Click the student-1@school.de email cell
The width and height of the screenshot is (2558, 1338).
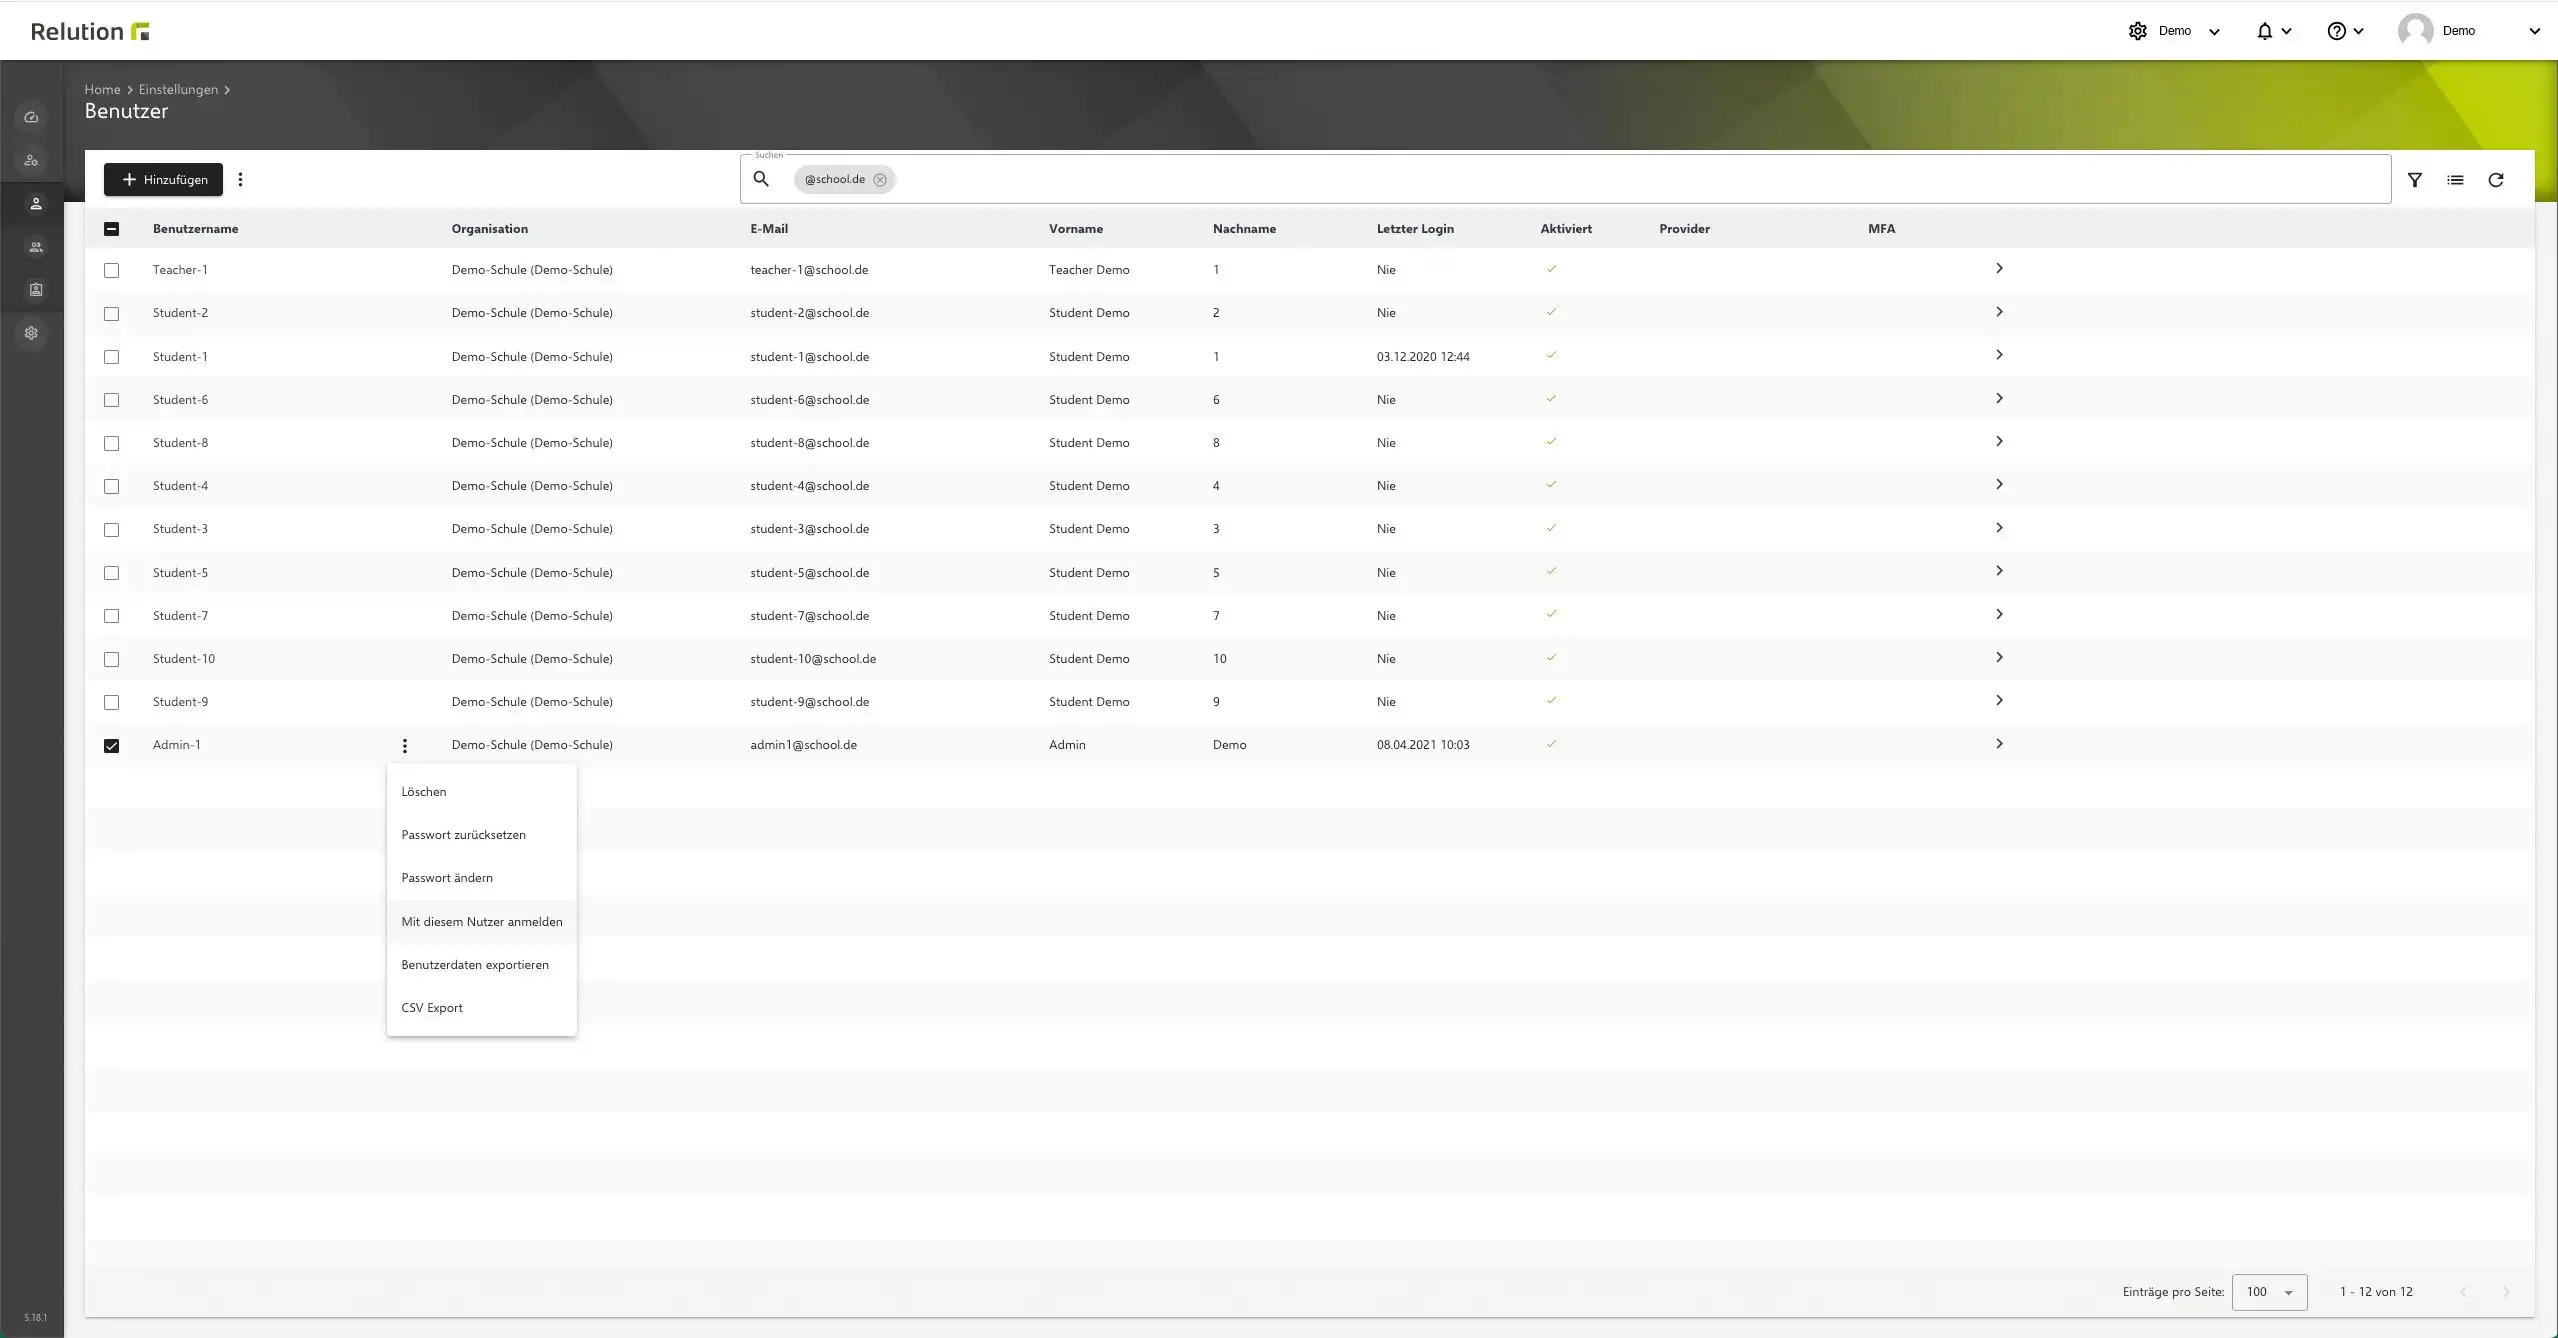[810, 357]
